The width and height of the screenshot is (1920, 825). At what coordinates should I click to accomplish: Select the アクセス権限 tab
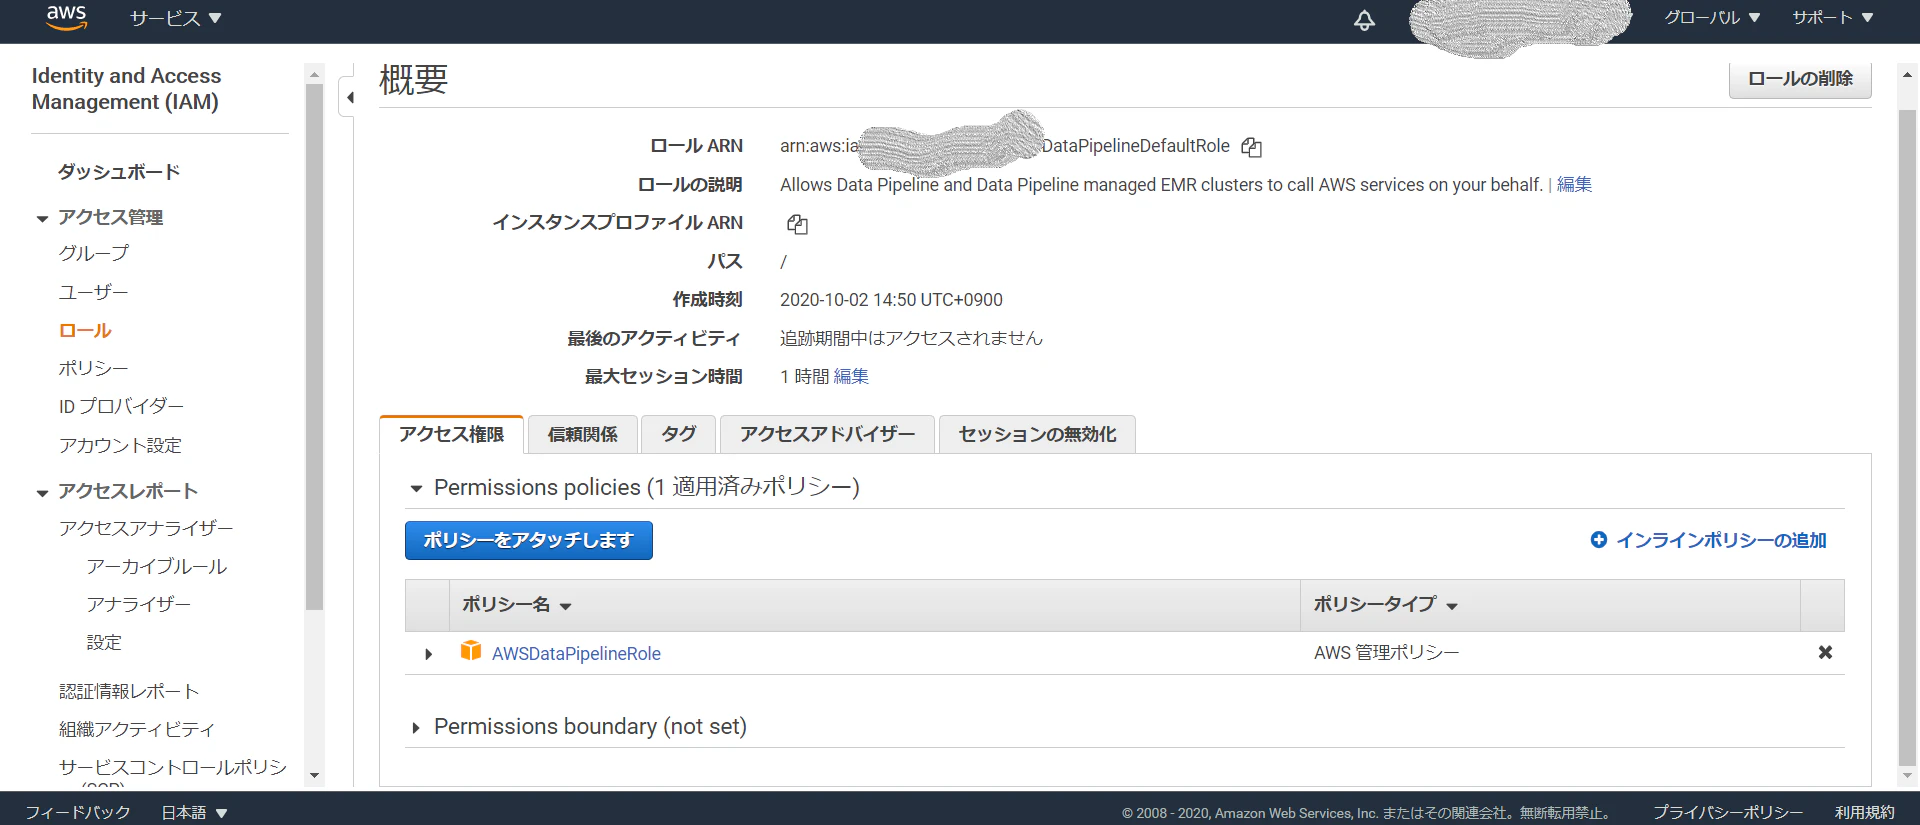click(x=451, y=434)
